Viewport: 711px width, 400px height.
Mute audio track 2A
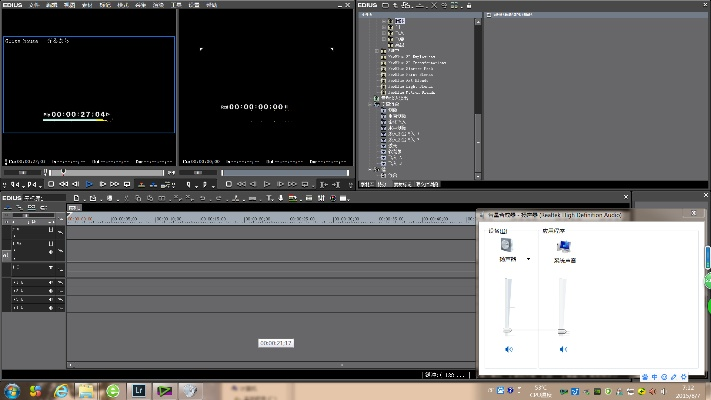point(51,291)
